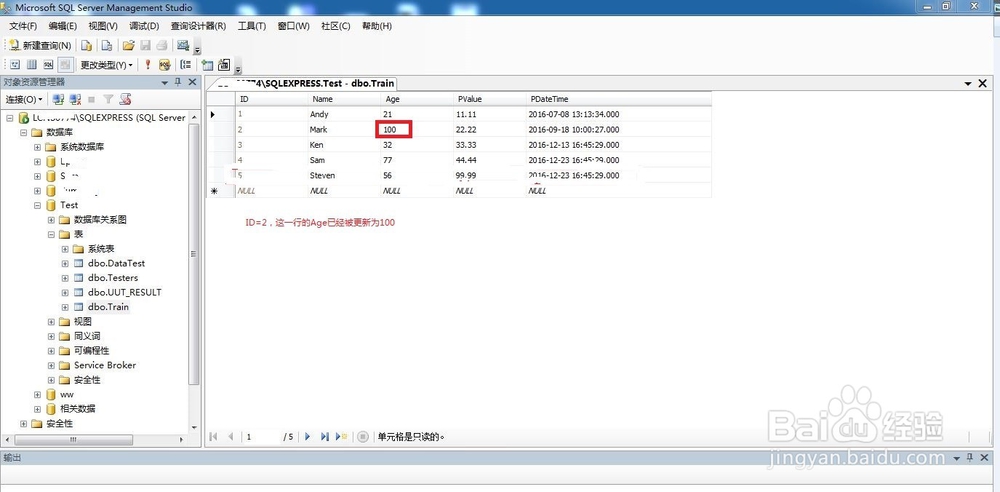Click the Name cell containing Steven

[344, 175]
